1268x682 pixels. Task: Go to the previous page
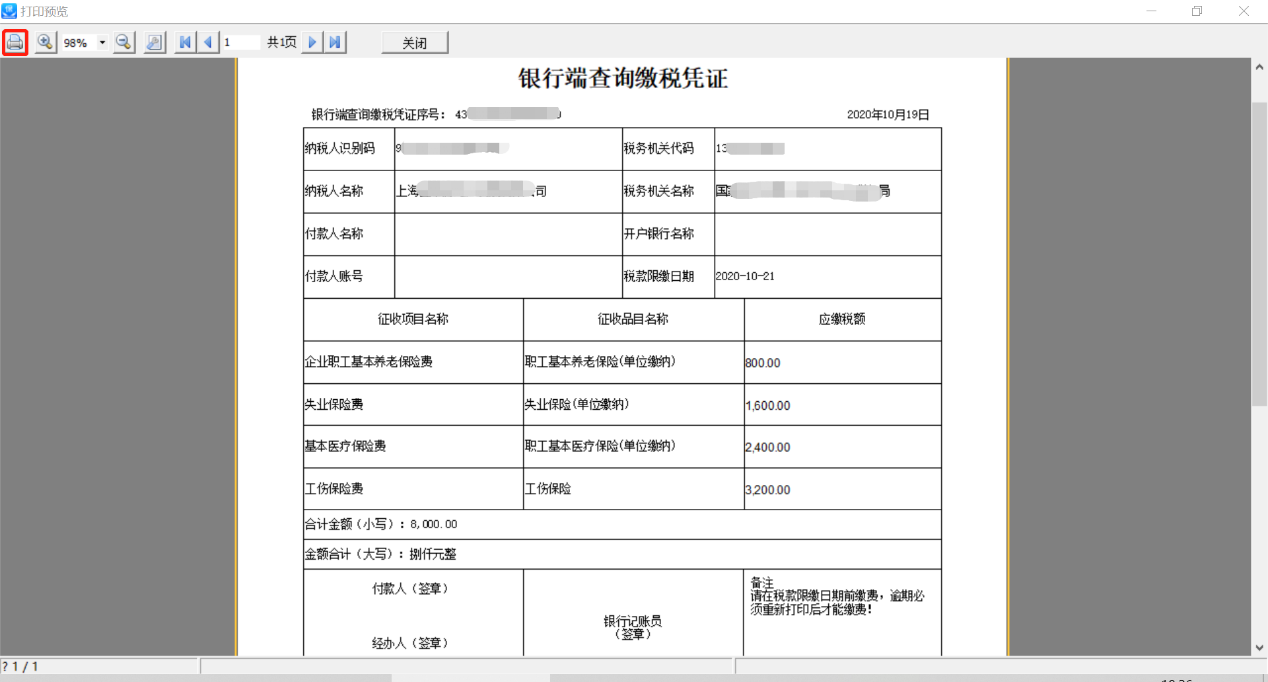(x=208, y=42)
